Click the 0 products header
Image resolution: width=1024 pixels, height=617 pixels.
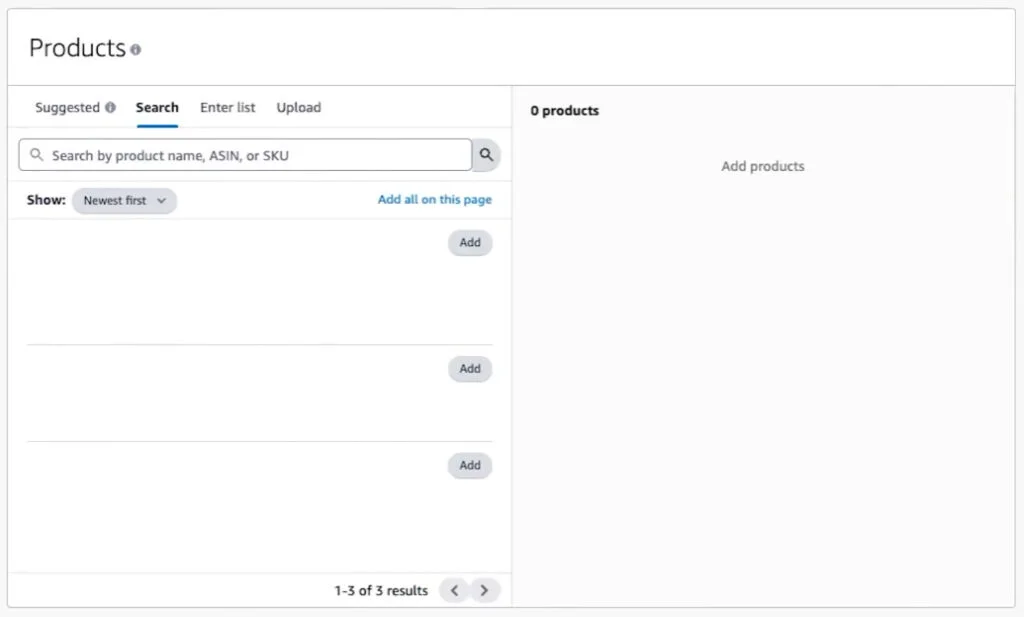coord(565,110)
